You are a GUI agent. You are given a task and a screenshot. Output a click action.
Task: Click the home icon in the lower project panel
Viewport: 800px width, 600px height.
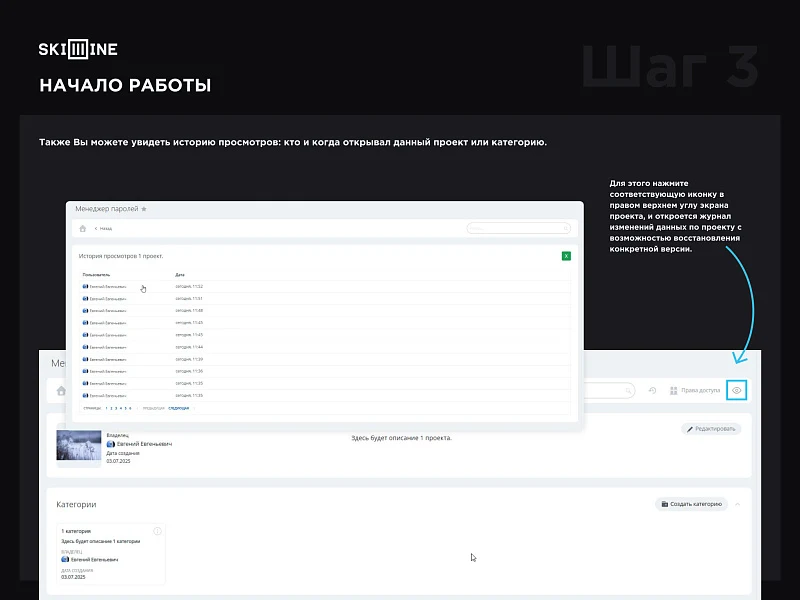coord(61,391)
